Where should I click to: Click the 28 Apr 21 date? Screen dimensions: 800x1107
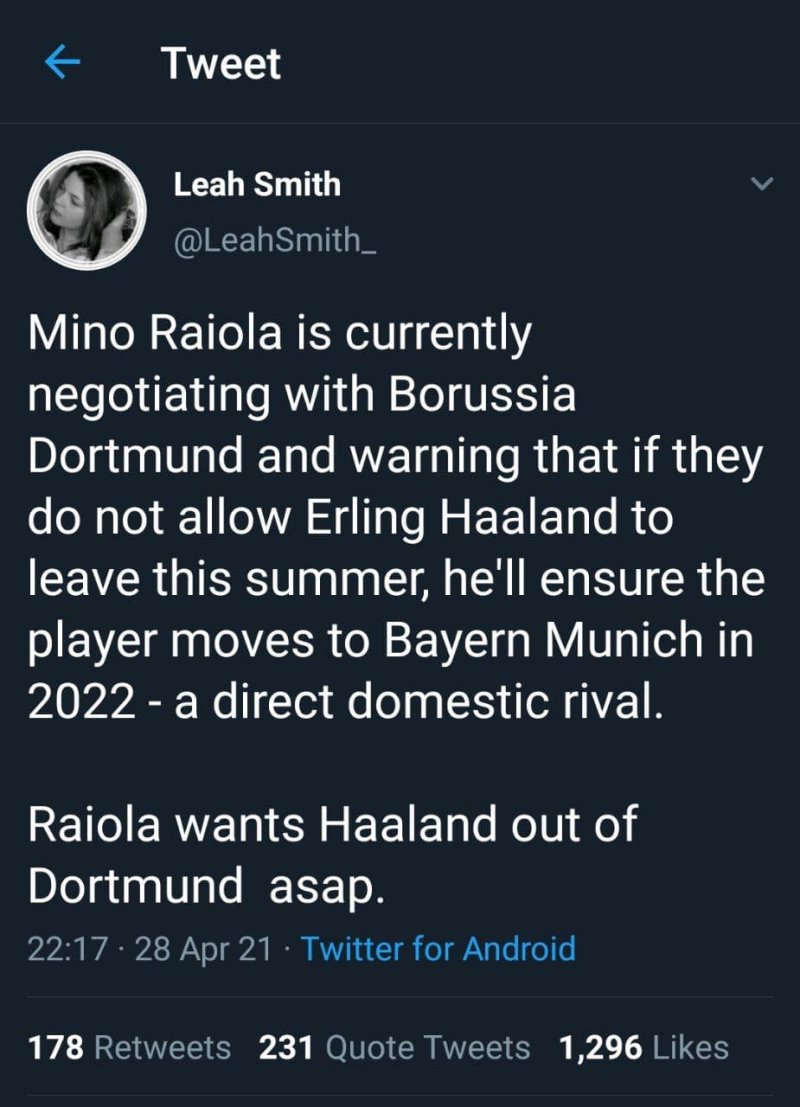[x=205, y=947]
